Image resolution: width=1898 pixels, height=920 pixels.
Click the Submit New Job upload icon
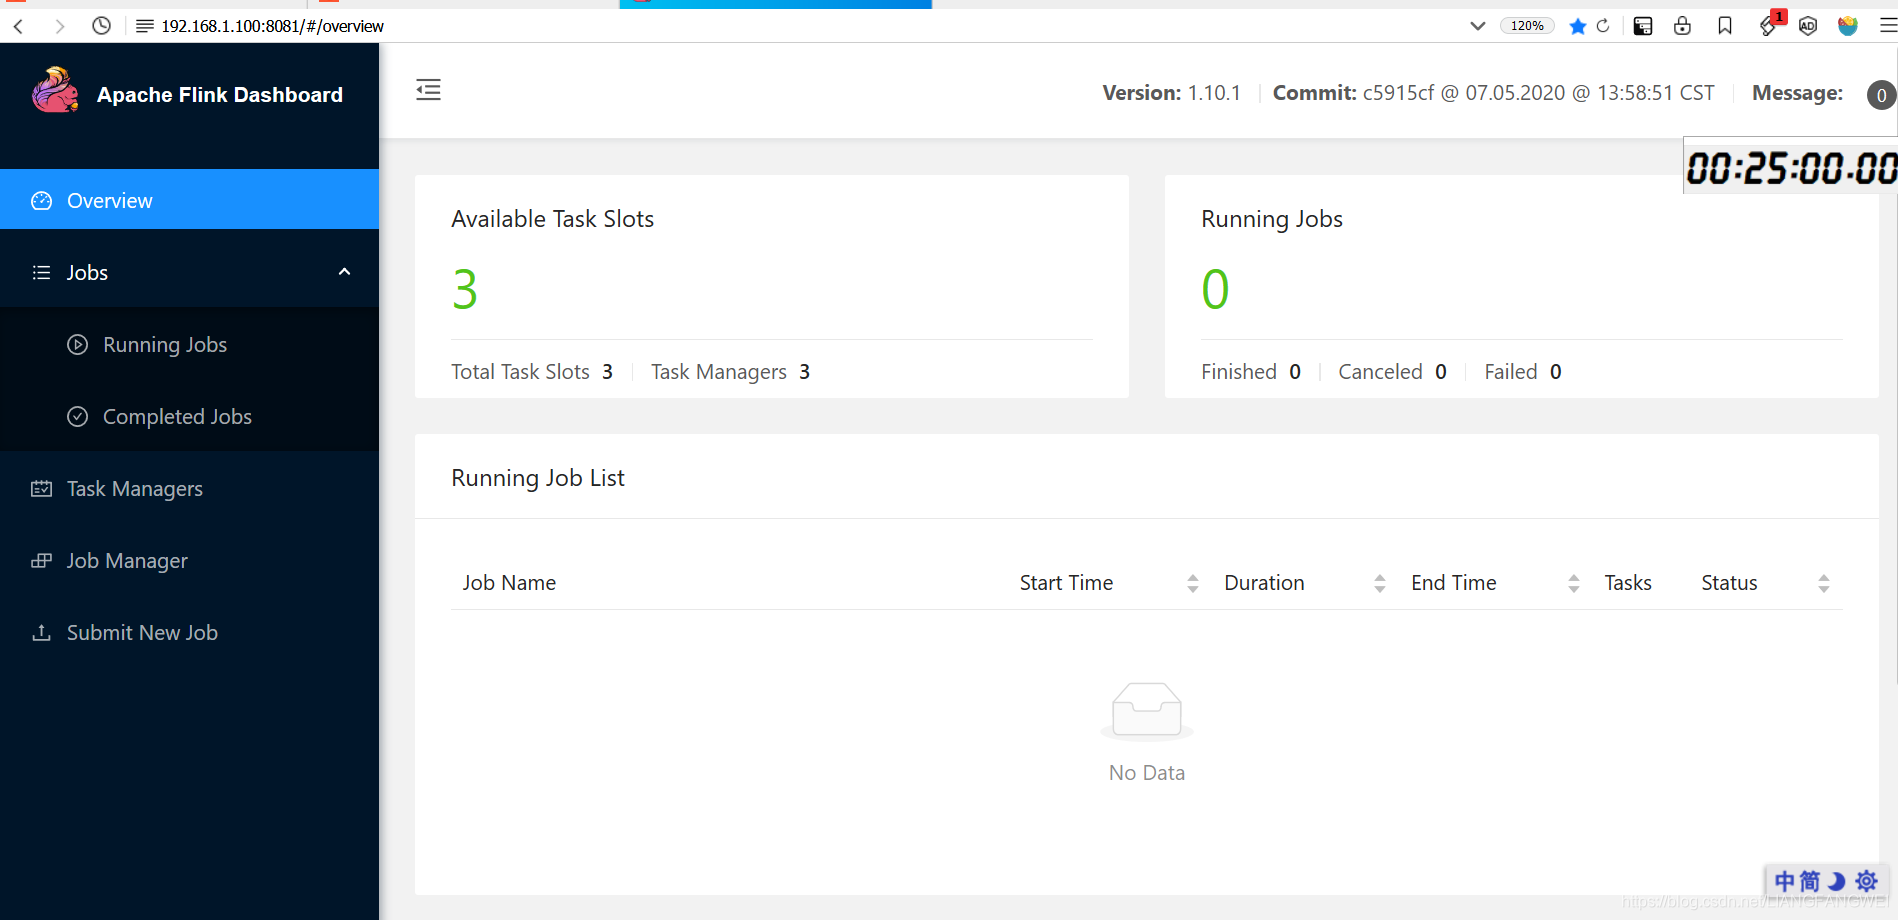41,633
